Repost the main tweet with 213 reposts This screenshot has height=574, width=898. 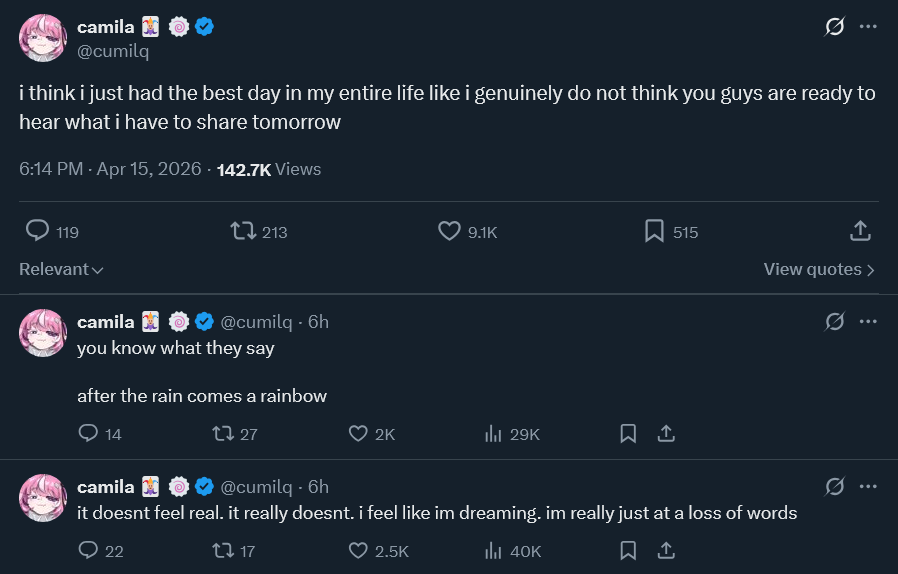[243, 231]
